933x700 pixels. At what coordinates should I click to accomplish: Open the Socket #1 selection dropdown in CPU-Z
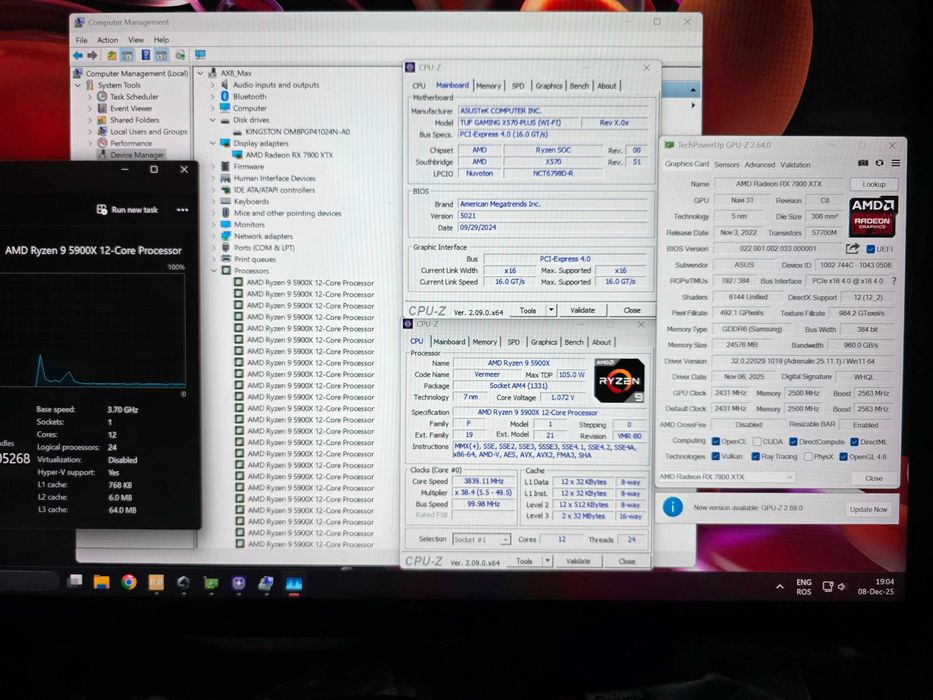(x=481, y=539)
